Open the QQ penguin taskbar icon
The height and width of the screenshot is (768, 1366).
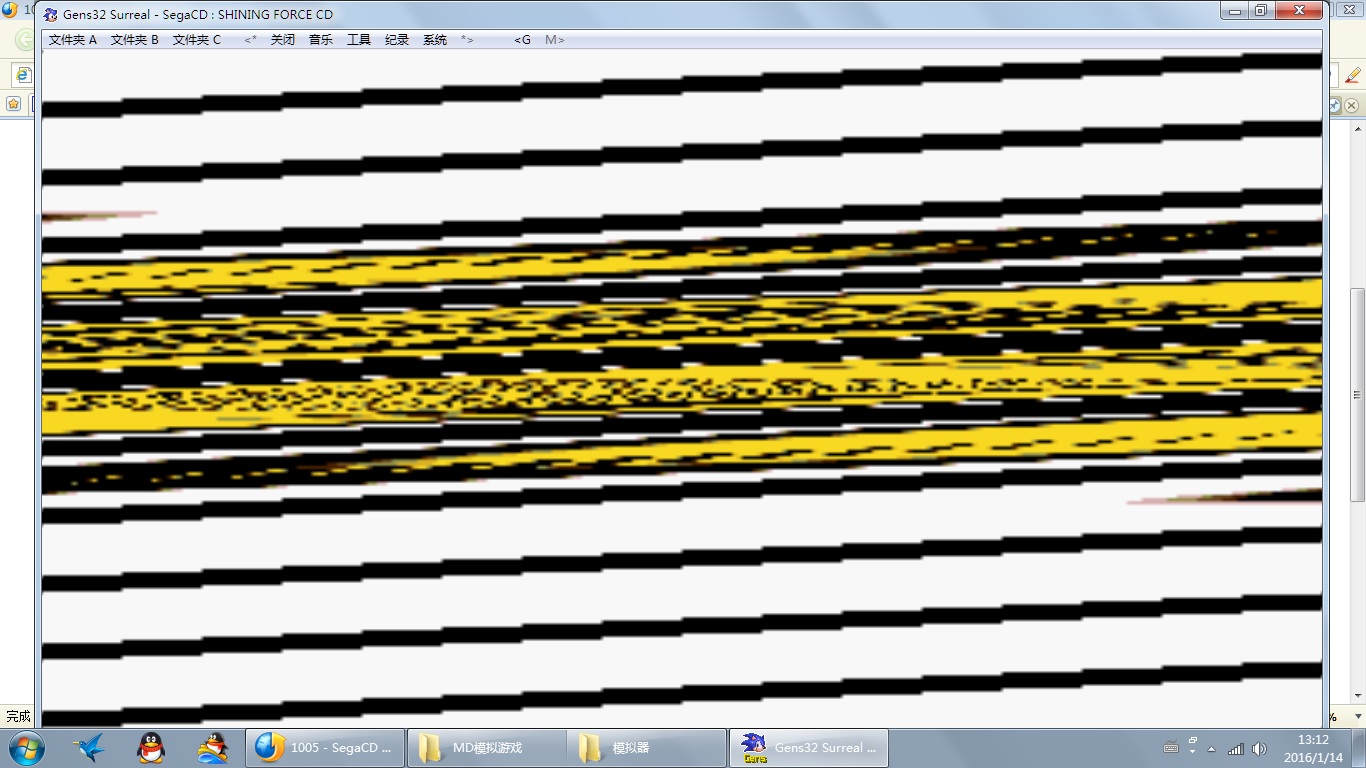[151, 748]
